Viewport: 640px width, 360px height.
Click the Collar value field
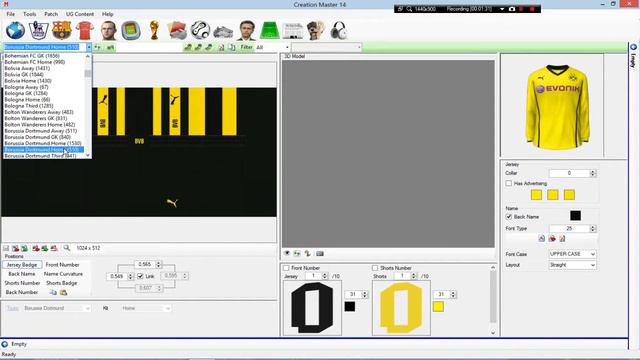point(569,173)
